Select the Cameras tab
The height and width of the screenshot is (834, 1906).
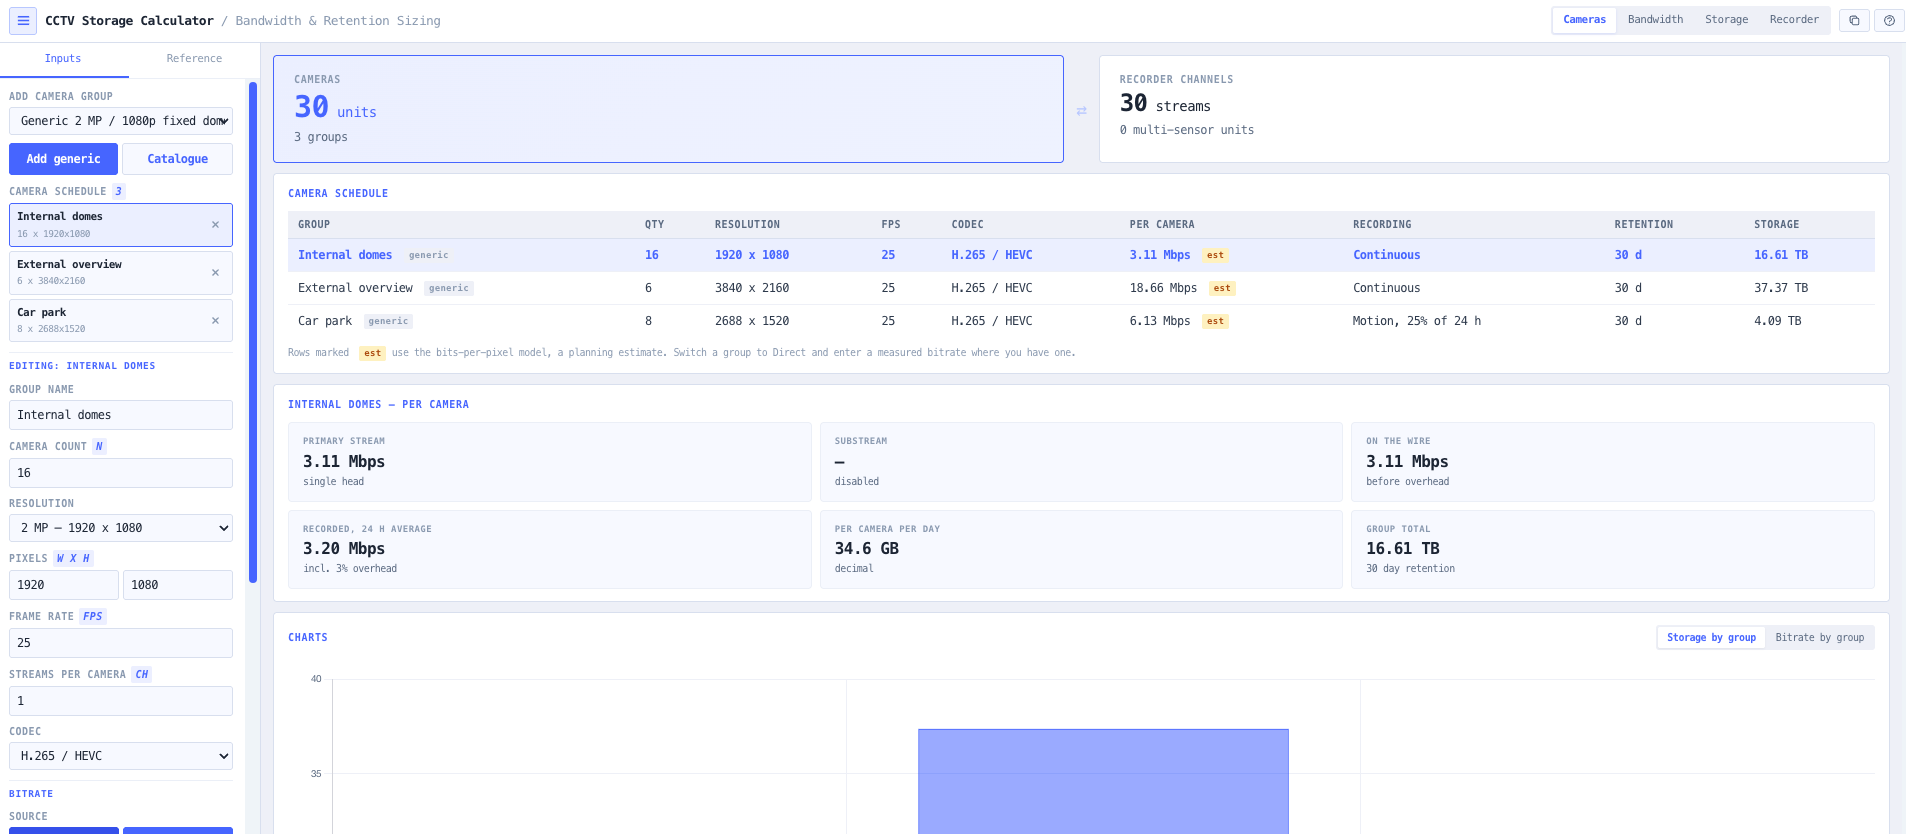1584,20
